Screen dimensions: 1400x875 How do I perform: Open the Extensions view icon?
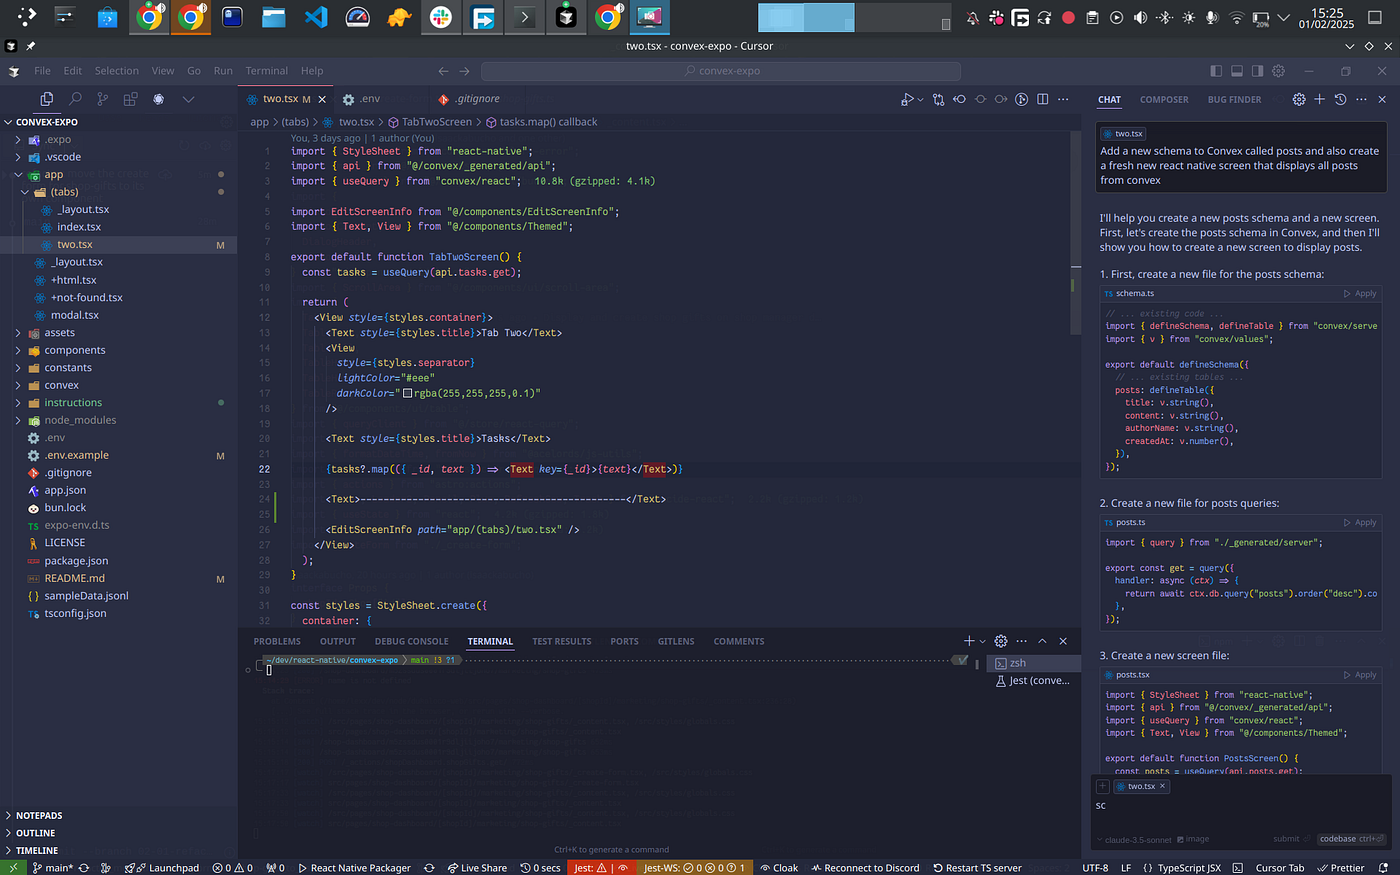pos(130,99)
